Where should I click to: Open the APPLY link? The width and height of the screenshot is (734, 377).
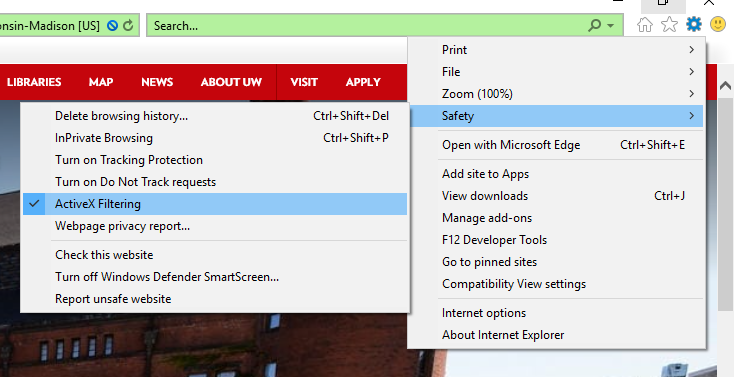(x=363, y=82)
